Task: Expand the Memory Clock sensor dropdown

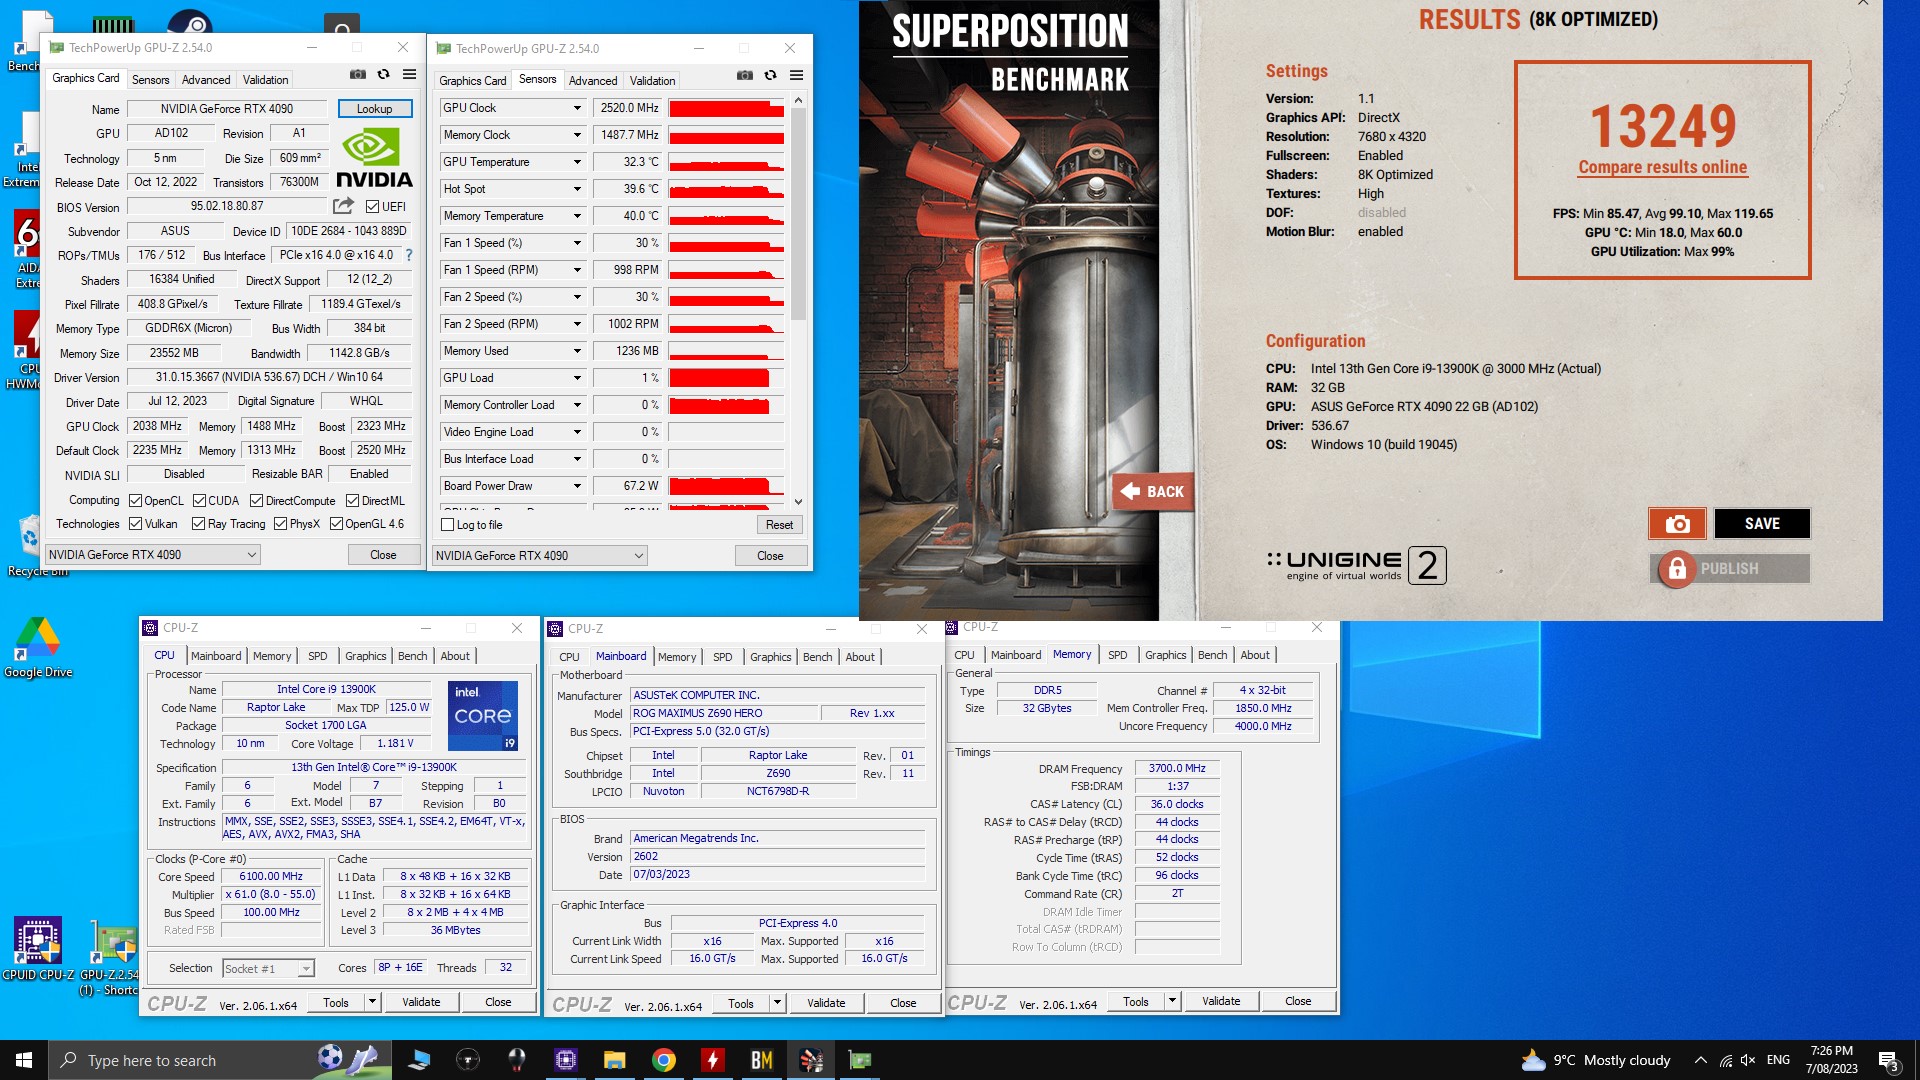Action: click(577, 135)
